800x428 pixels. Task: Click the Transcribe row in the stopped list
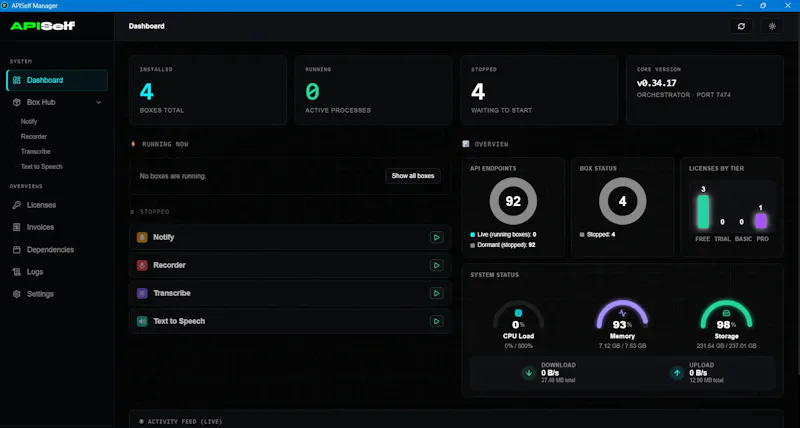click(x=290, y=293)
